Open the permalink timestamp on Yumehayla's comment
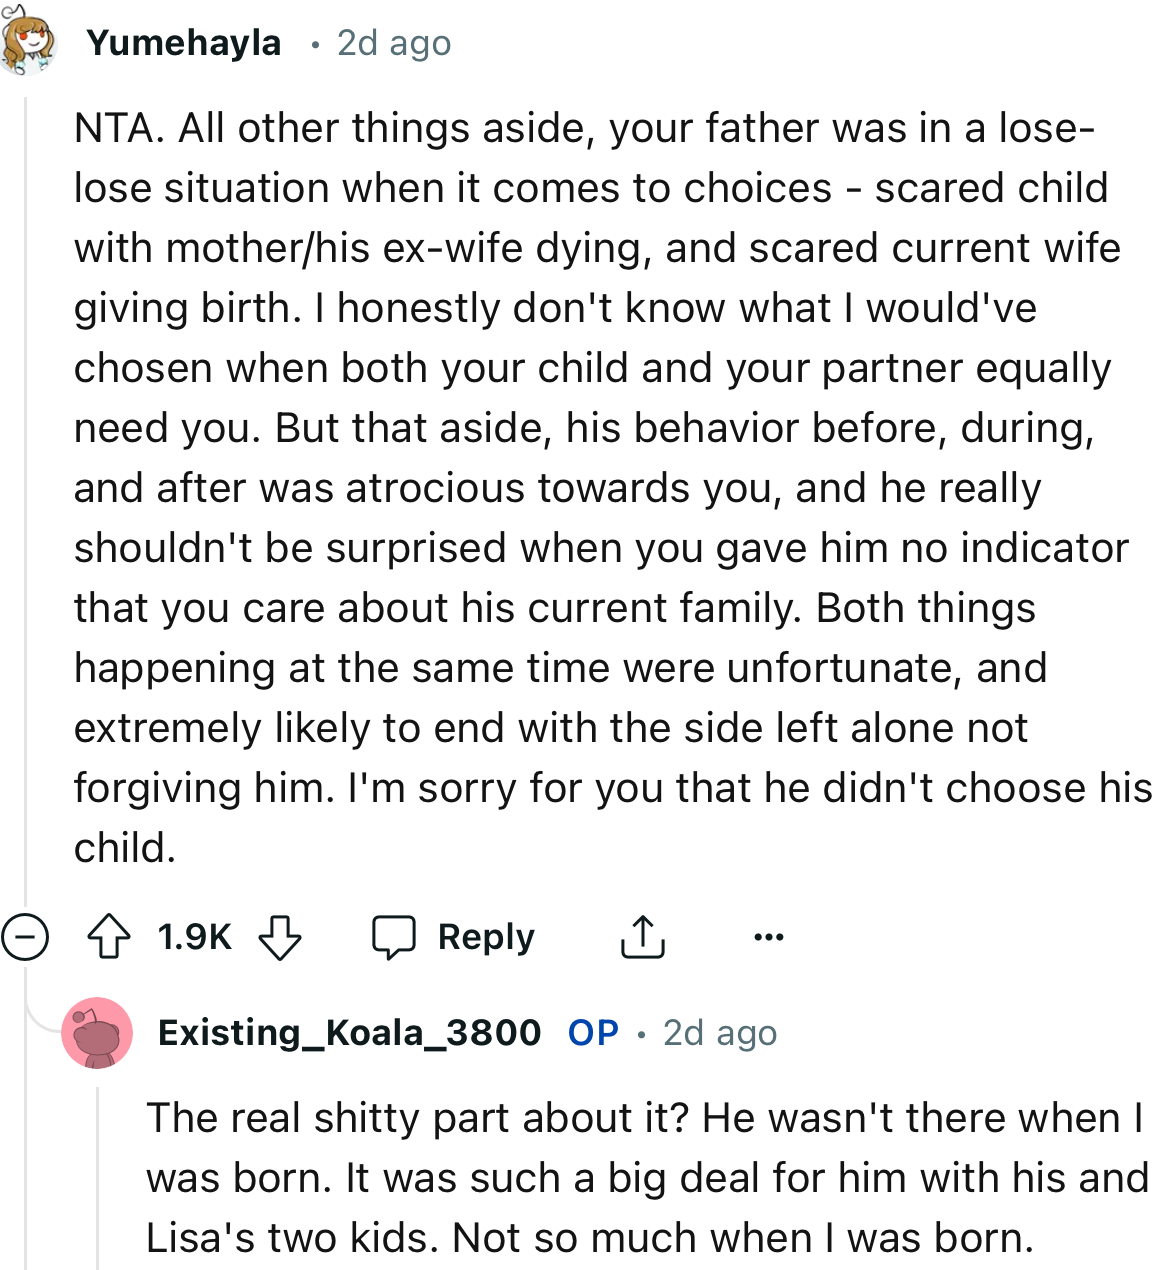This screenshot has width=1159, height=1270. pyautogui.click(x=394, y=43)
